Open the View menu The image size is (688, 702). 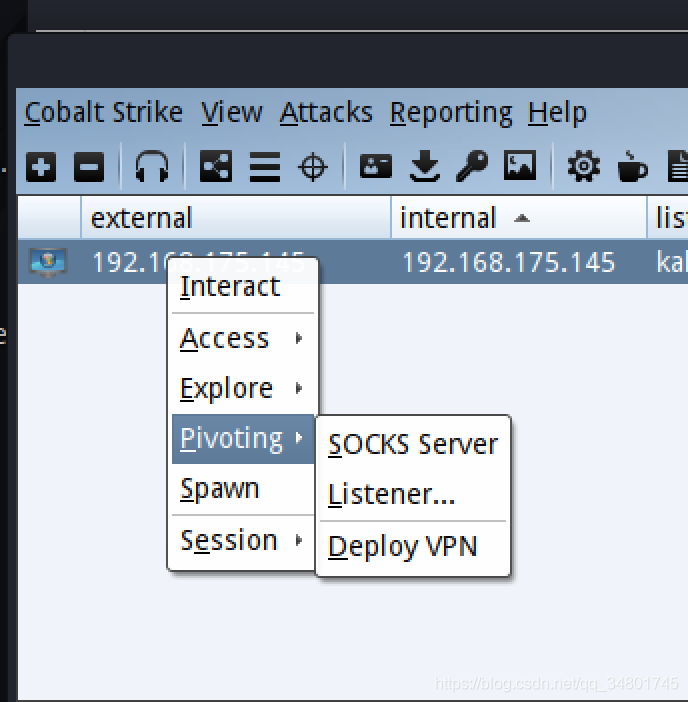tap(231, 112)
